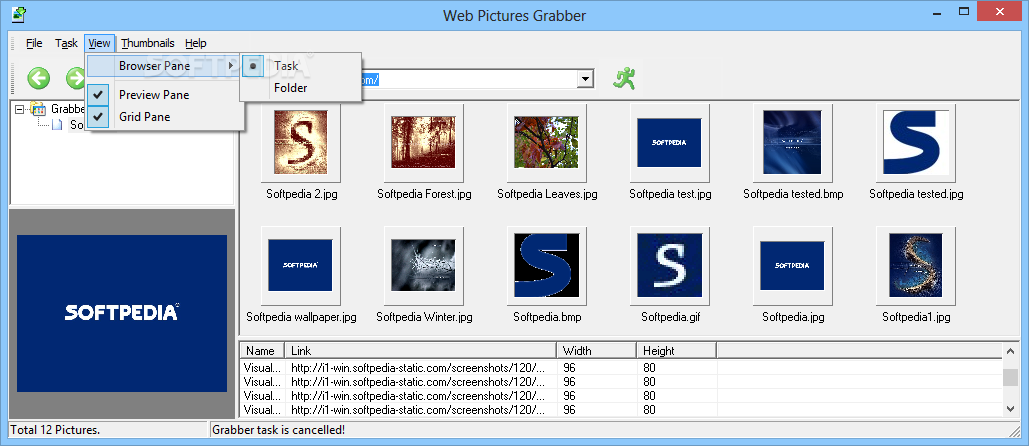
Task: Select Softpedia 2.jpg thumbnail
Action: pos(301,142)
